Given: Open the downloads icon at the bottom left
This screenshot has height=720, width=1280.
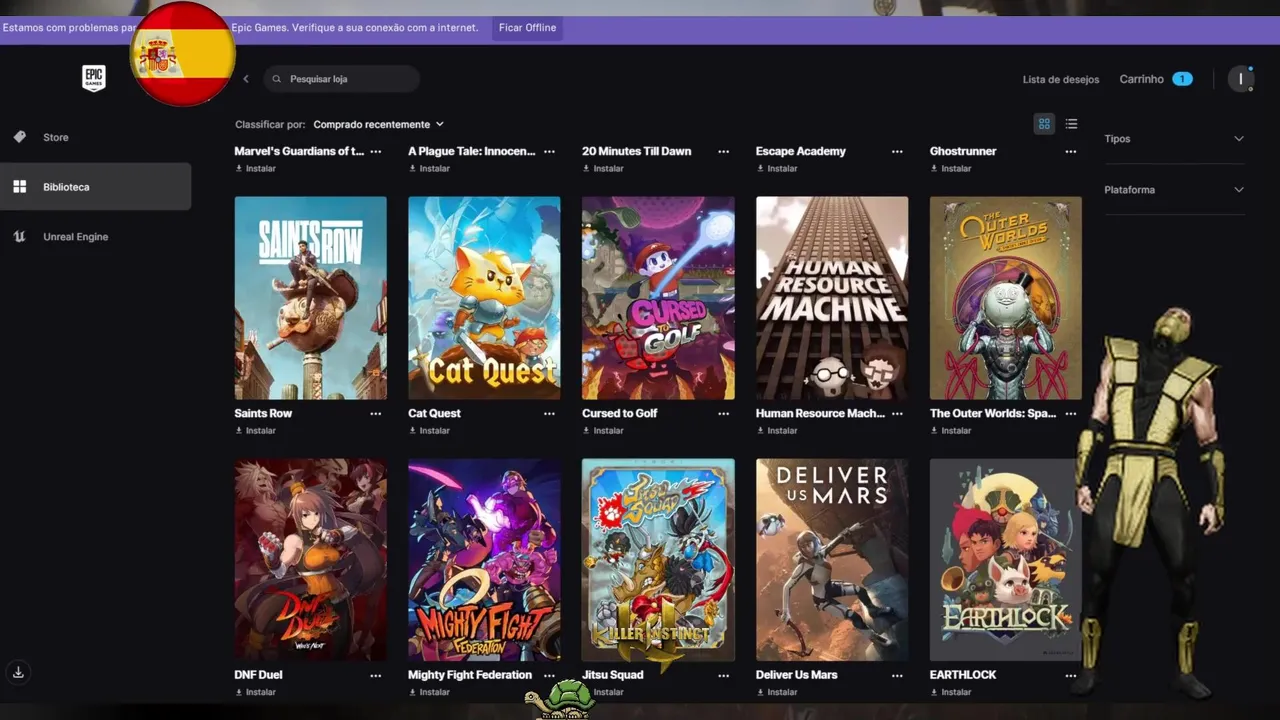Looking at the screenshot, I should [18, 673].
